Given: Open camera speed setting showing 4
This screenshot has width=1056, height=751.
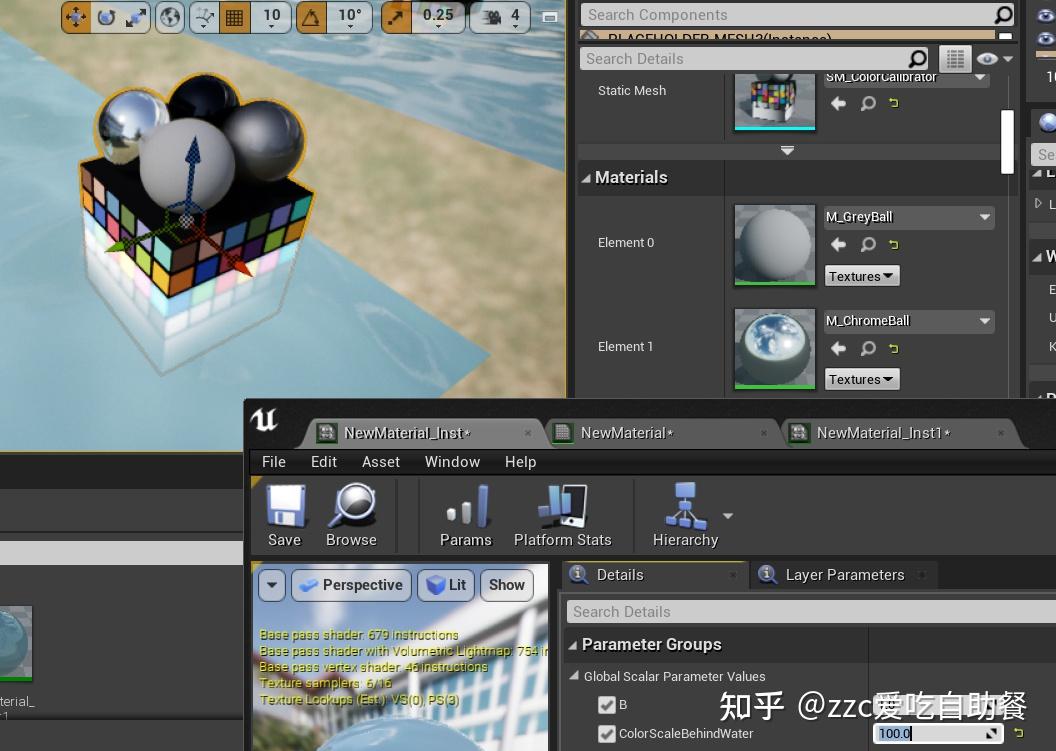Looking at the screenshot, I should click(502, 17).
